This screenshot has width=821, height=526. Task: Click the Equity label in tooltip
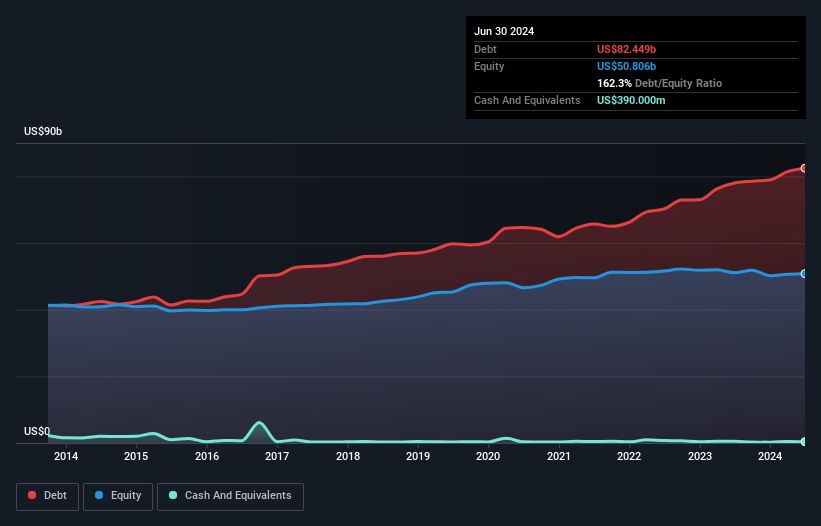coord(489,66)
